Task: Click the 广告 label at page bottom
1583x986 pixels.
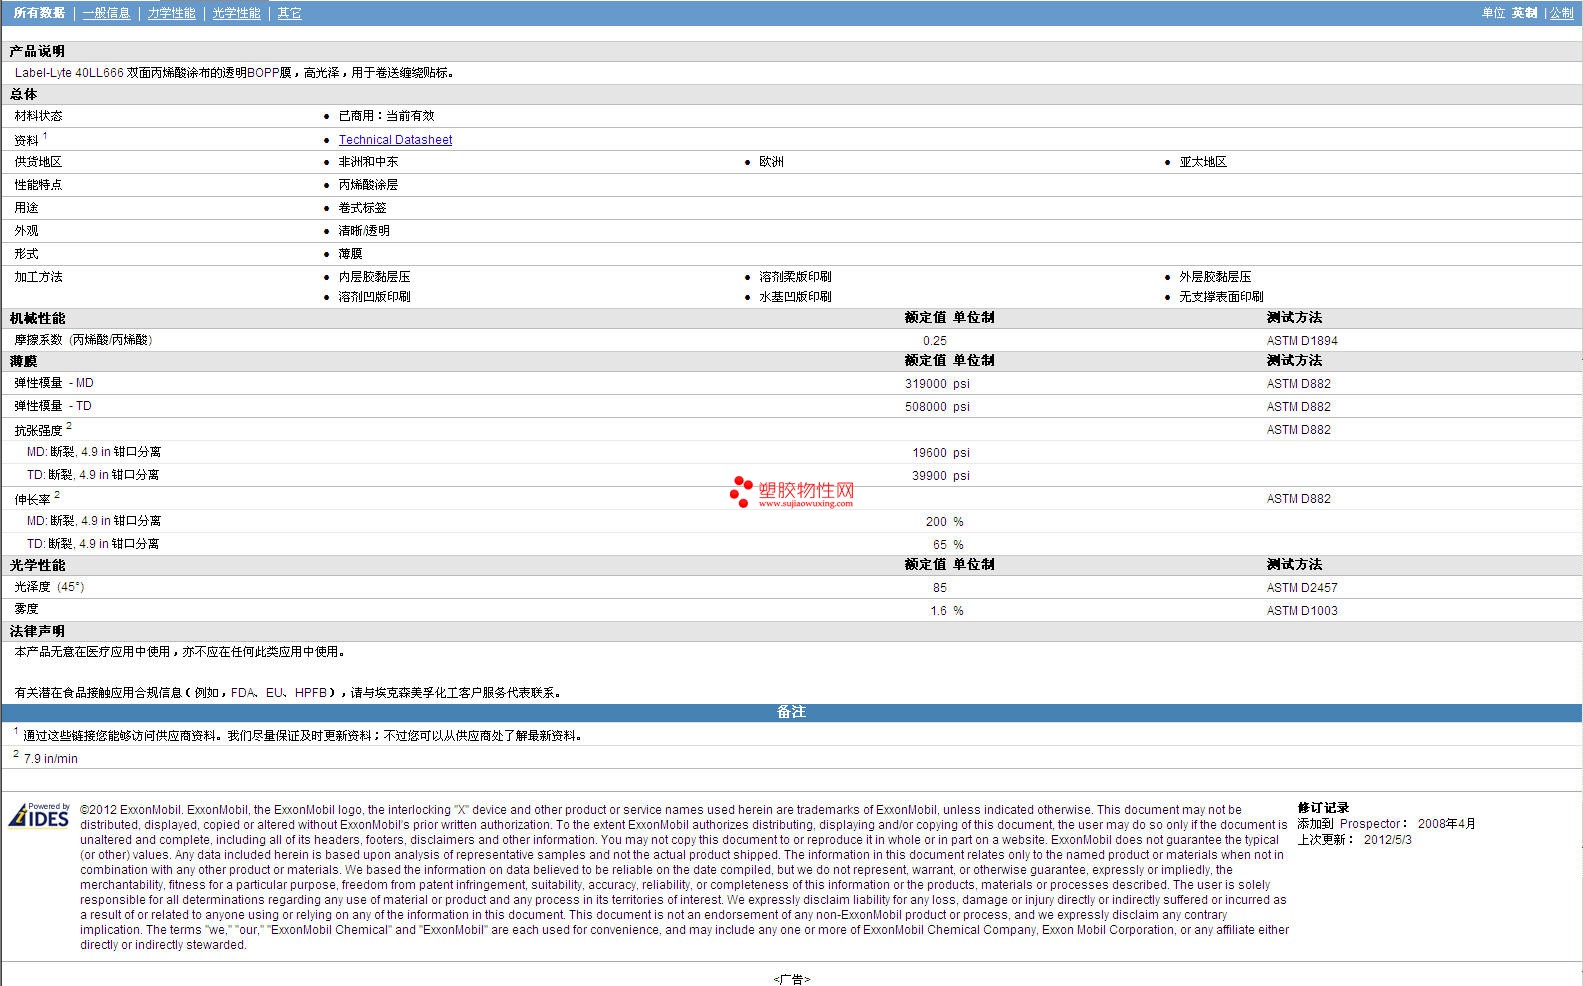Action: (791, 979)
